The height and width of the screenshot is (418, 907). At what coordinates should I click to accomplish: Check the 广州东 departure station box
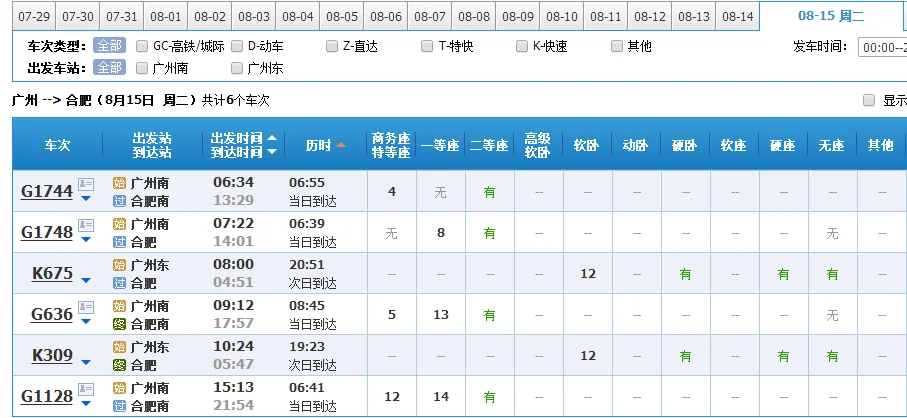(237, 68)
